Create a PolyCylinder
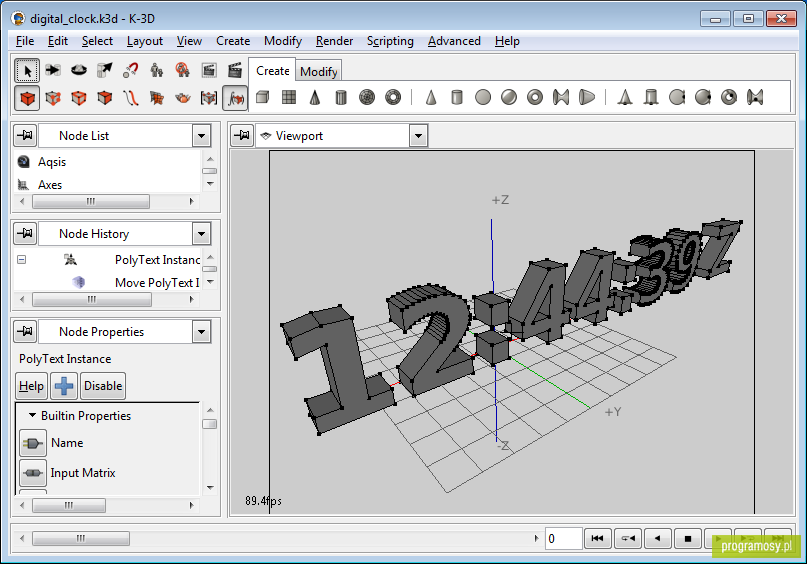The image size is (807, 564). coord(341,97)
